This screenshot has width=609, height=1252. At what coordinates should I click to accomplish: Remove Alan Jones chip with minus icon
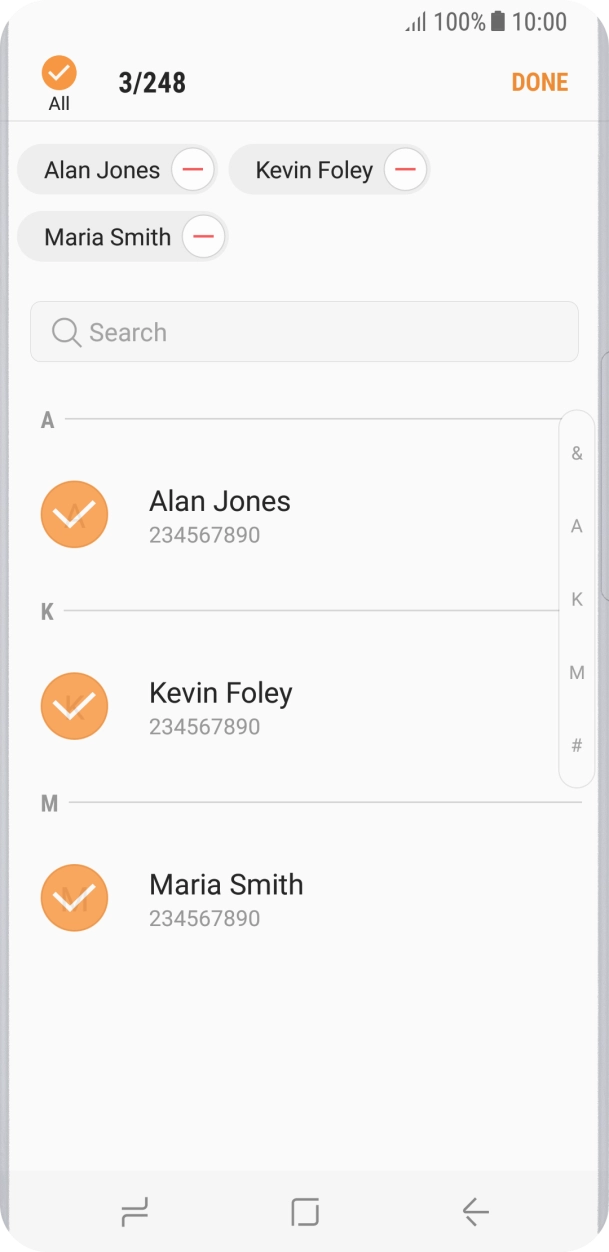tap(193, 170)
